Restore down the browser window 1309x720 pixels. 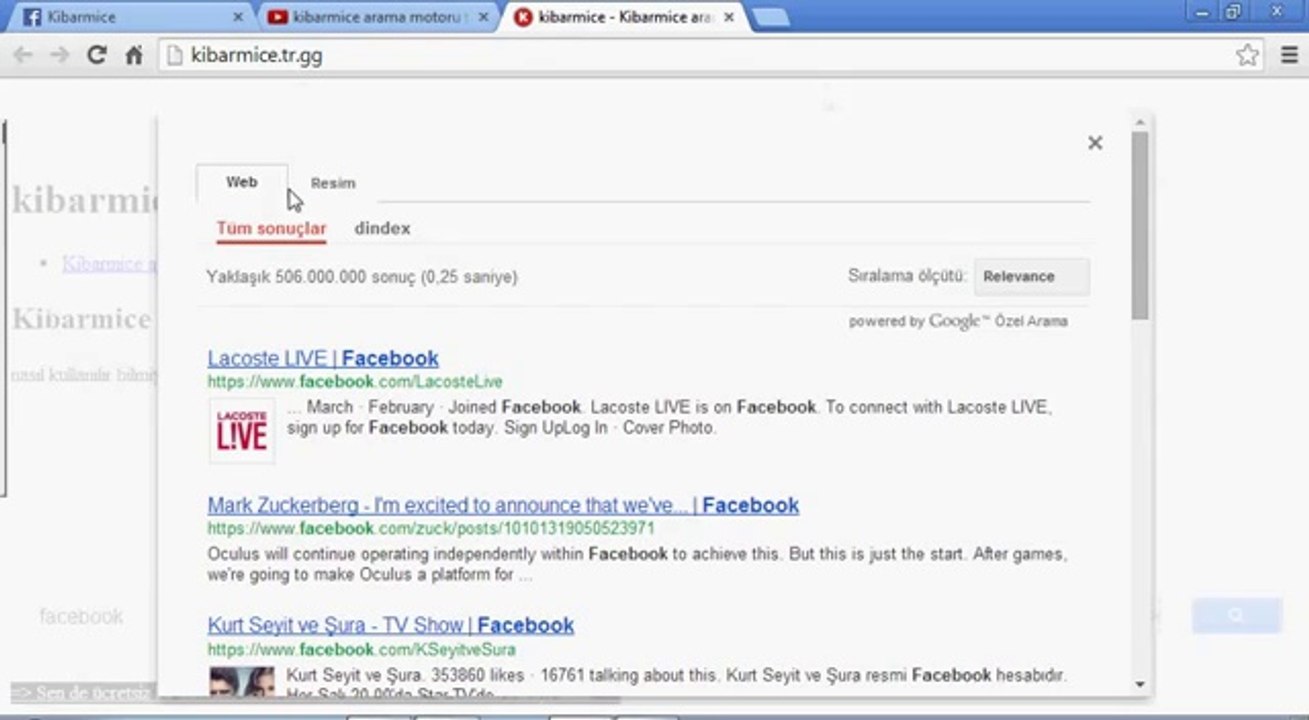click(x=1233, y=11)
